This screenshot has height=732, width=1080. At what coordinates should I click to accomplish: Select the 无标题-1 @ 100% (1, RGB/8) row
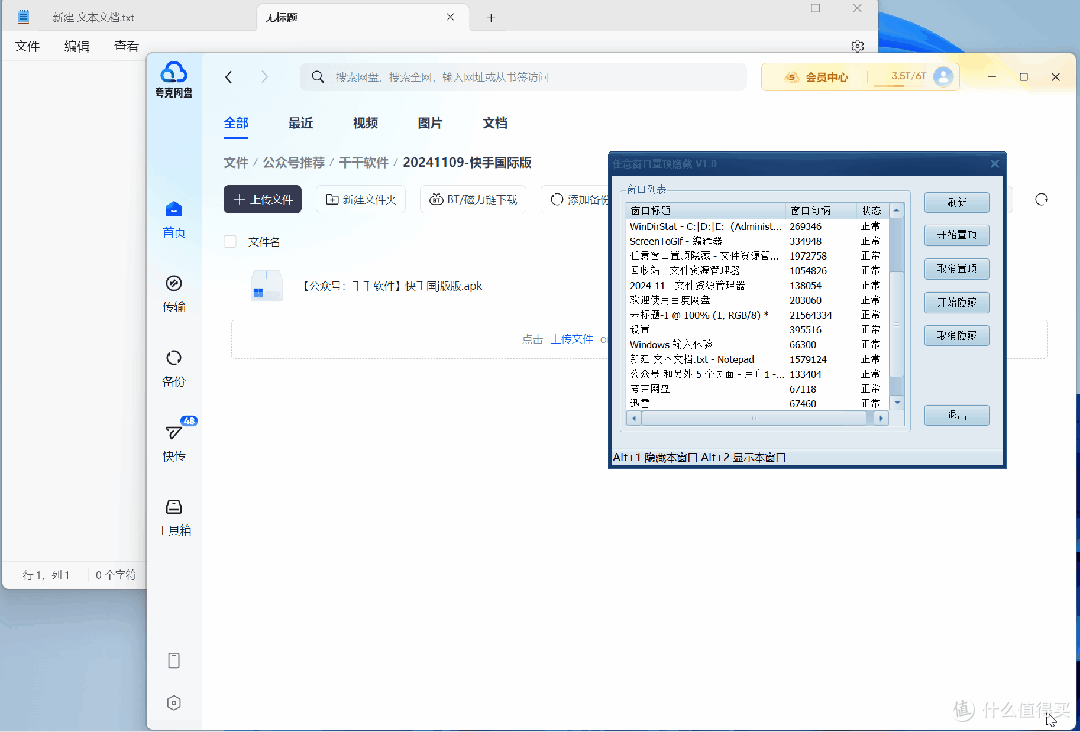coord(758,315)
